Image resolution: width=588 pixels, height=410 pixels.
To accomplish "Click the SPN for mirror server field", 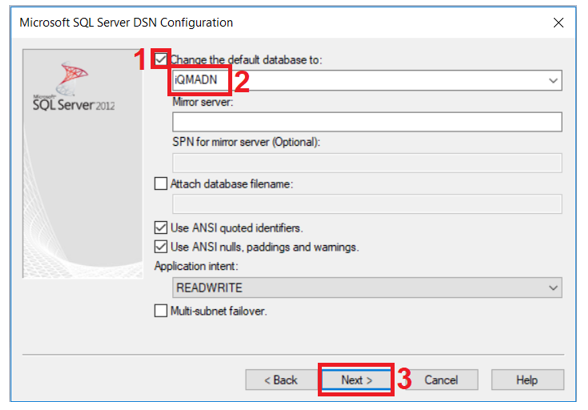I will click(x=367, y=163).
